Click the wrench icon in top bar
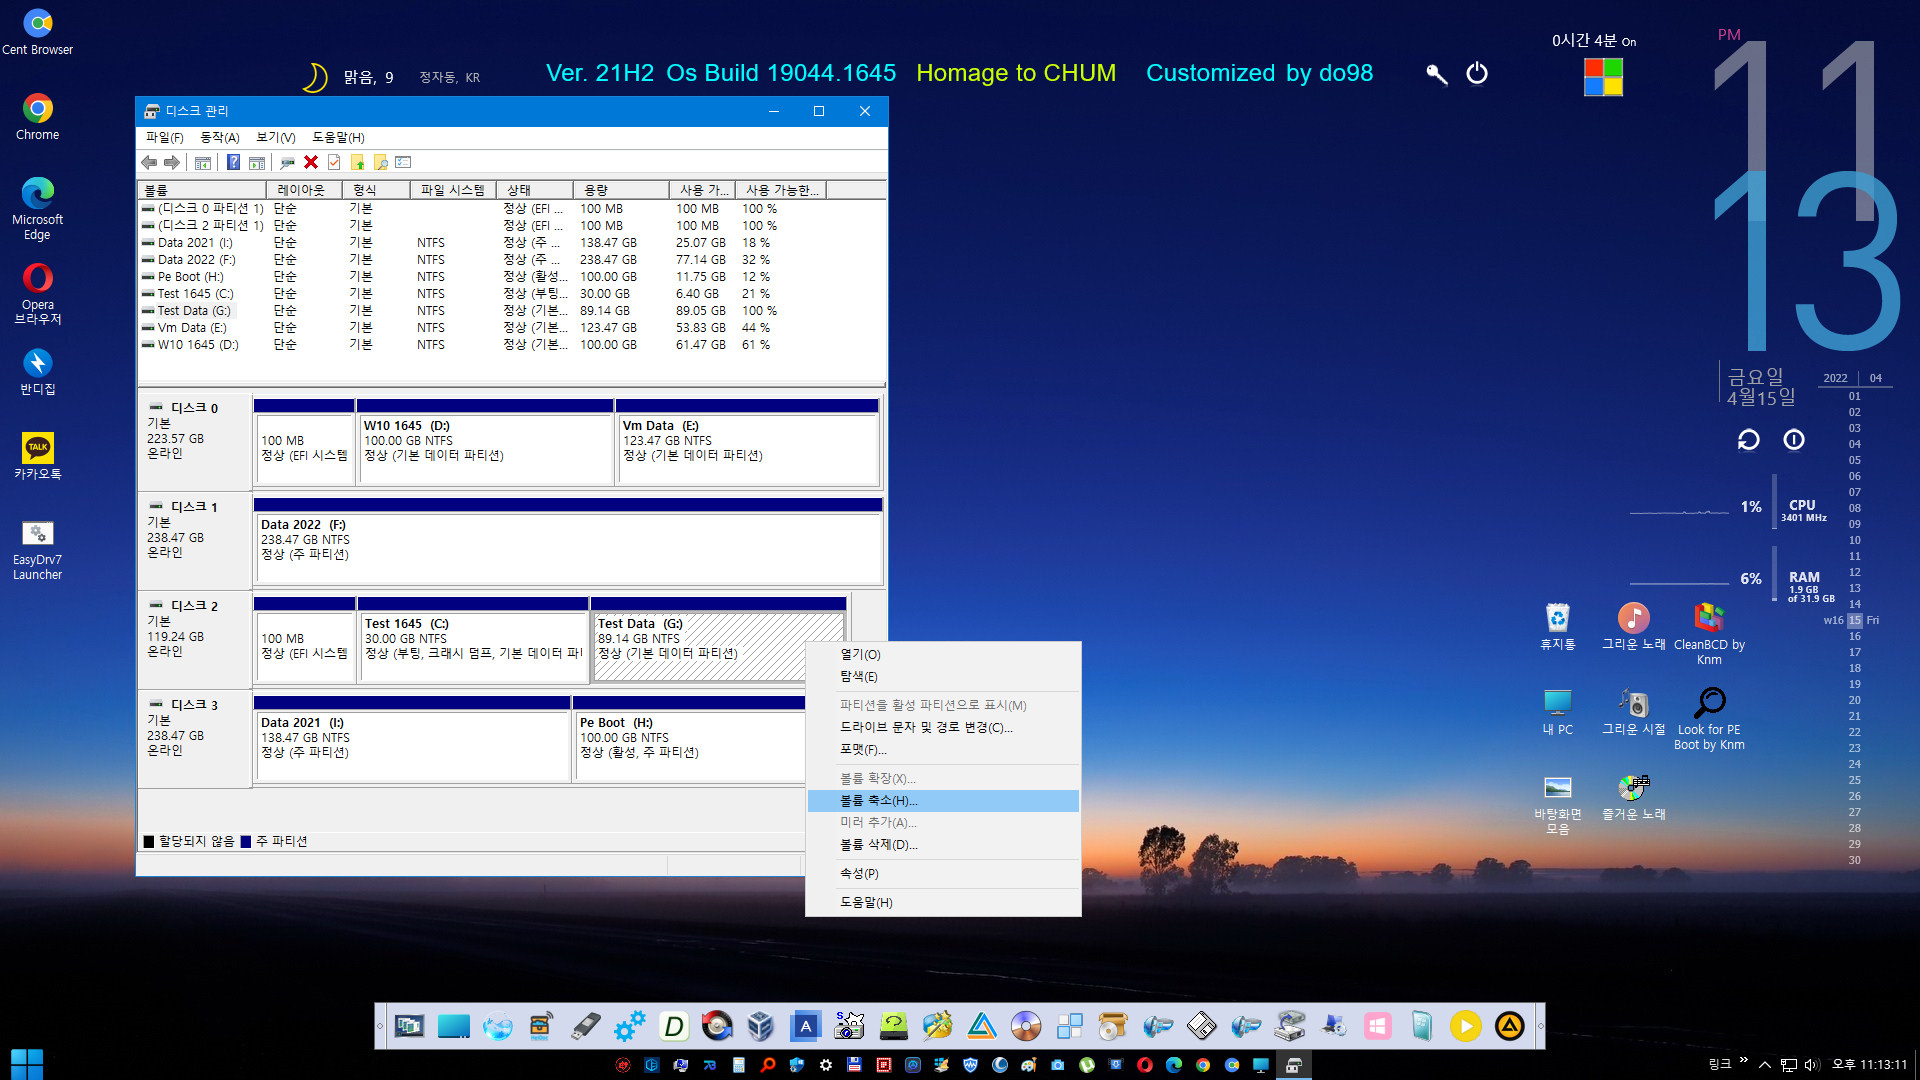Image resolution: width=1920 pixels, height=1080 pixels. [1436, 74]
